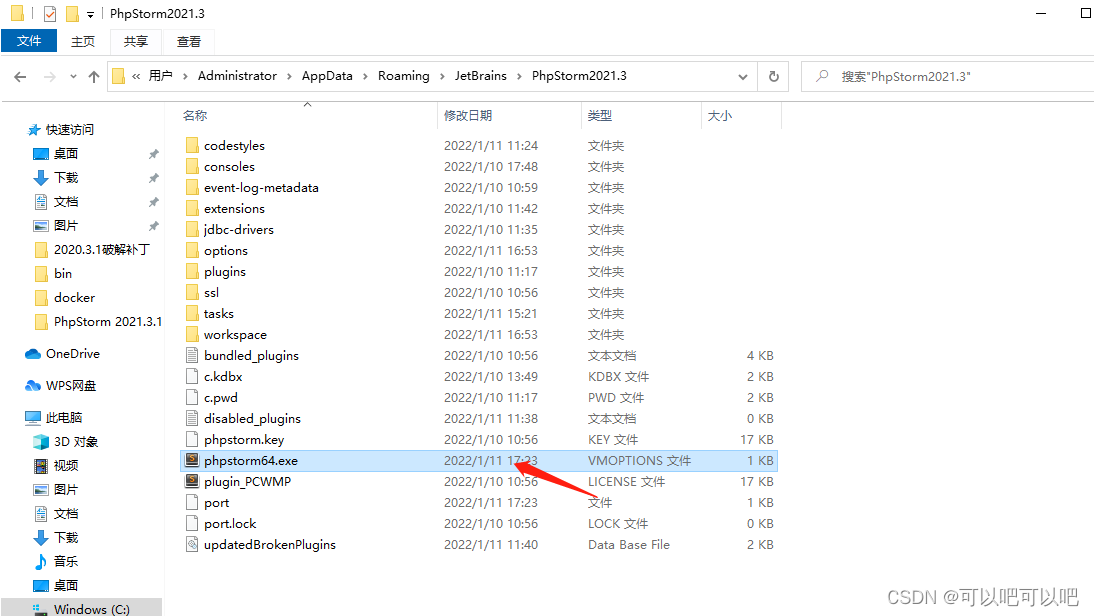The width and height of the screenshot is (1094, 616).
Task: Select jdbc-drivers folder icon
Action: 193,229
